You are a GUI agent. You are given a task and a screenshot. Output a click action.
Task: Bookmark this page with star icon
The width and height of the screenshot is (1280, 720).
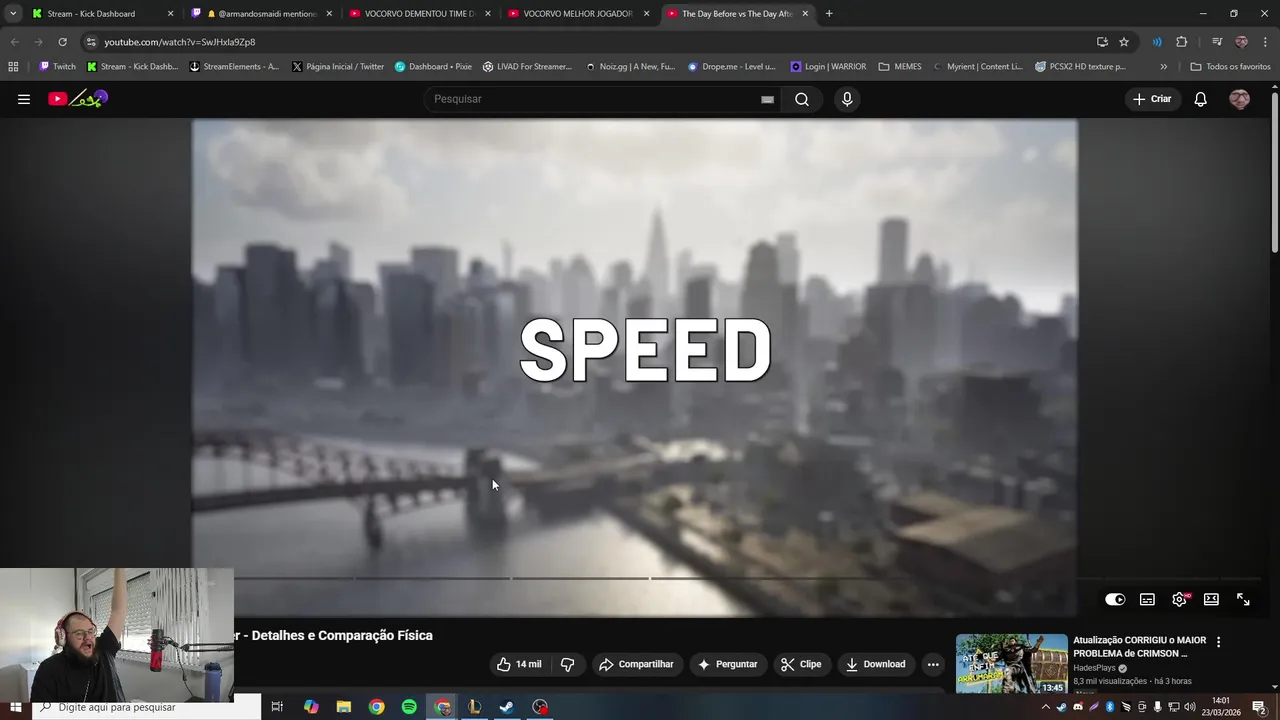click(1124, 42)
